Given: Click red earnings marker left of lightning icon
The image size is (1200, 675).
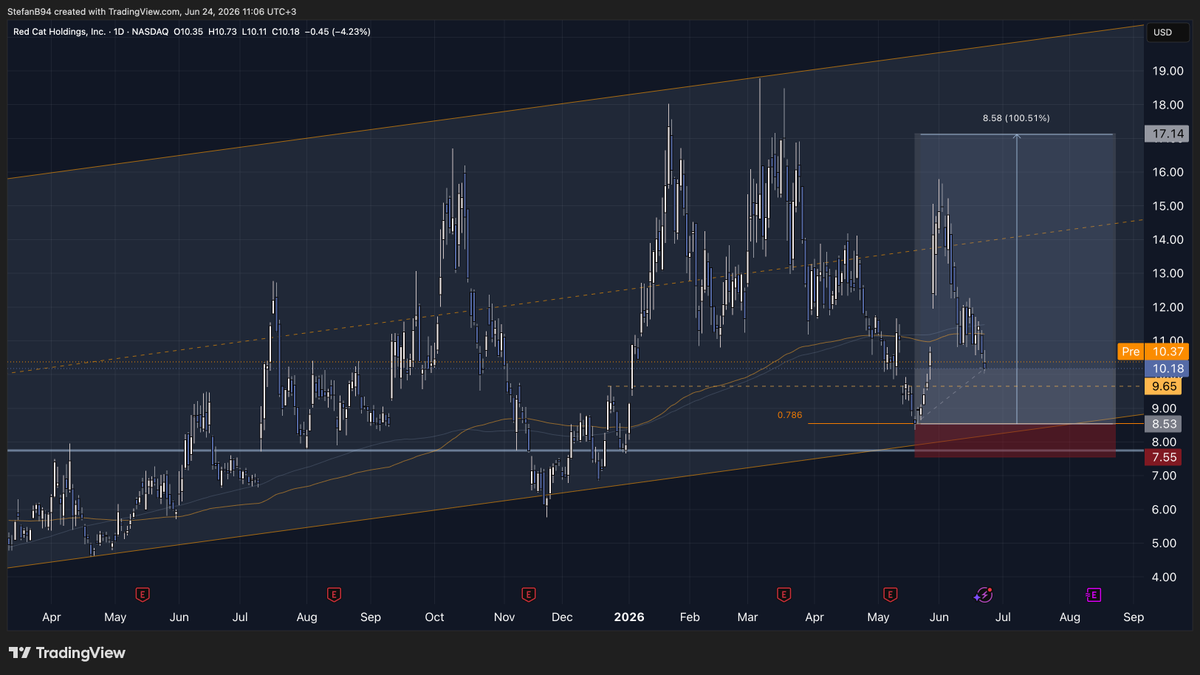Looking at the screenshot, I should 890,594.
